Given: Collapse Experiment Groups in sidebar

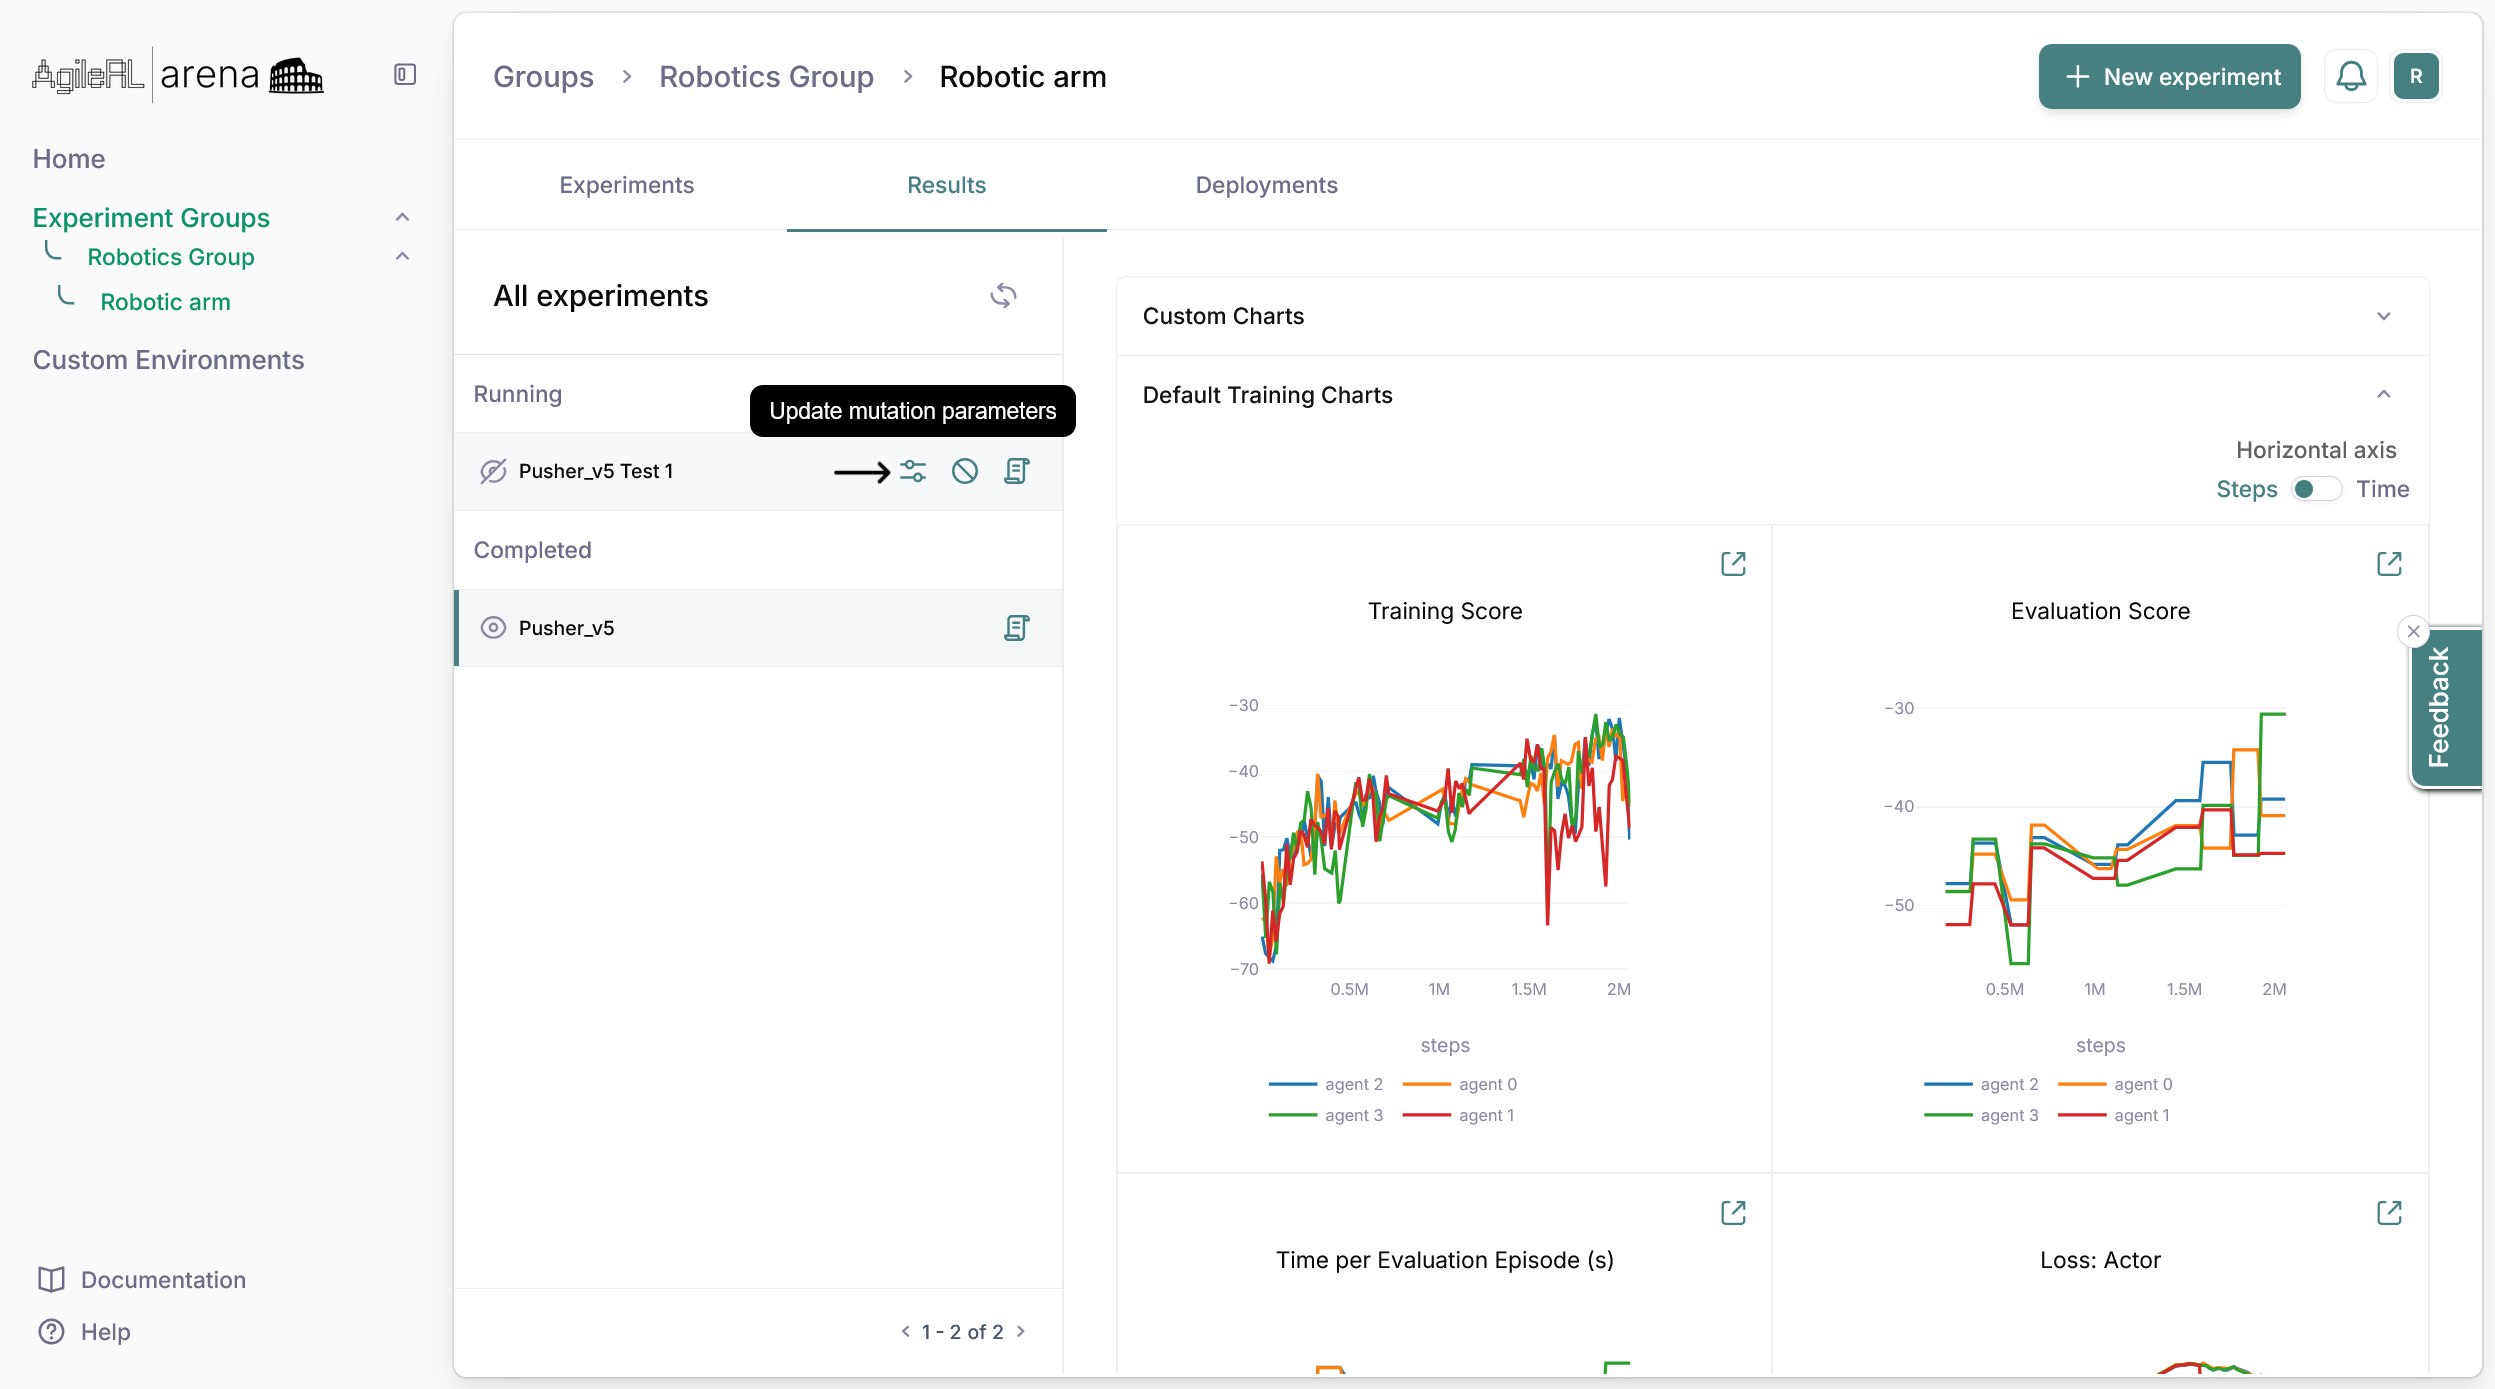Looking at the screenshot, I should click(402, 217).
